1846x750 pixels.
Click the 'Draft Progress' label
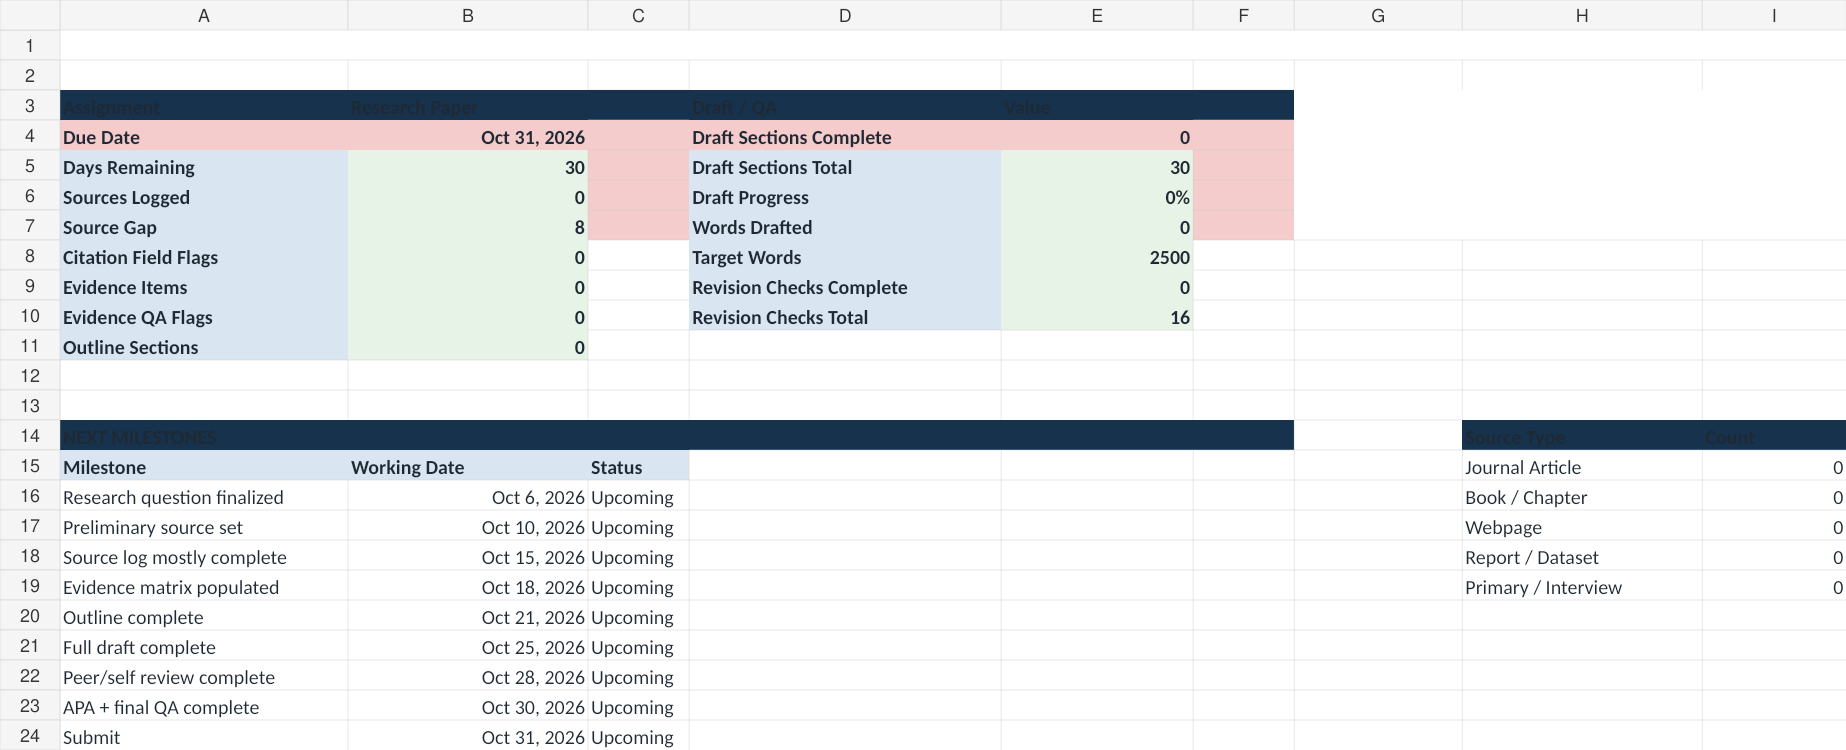pyautogui.click(x=845, y=197)
